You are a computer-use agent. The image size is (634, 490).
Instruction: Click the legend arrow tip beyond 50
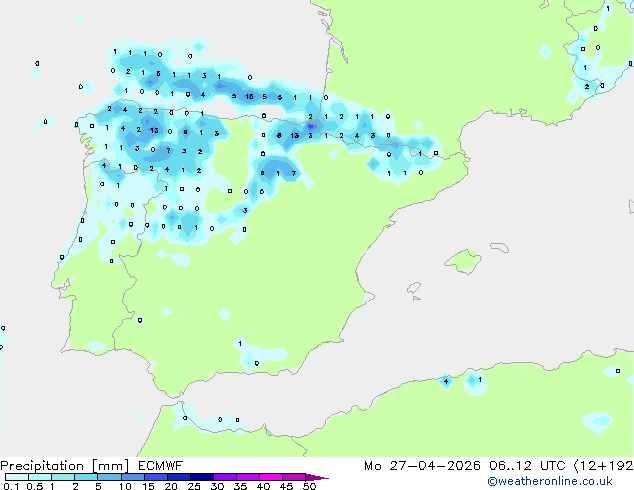coord(318,477)
